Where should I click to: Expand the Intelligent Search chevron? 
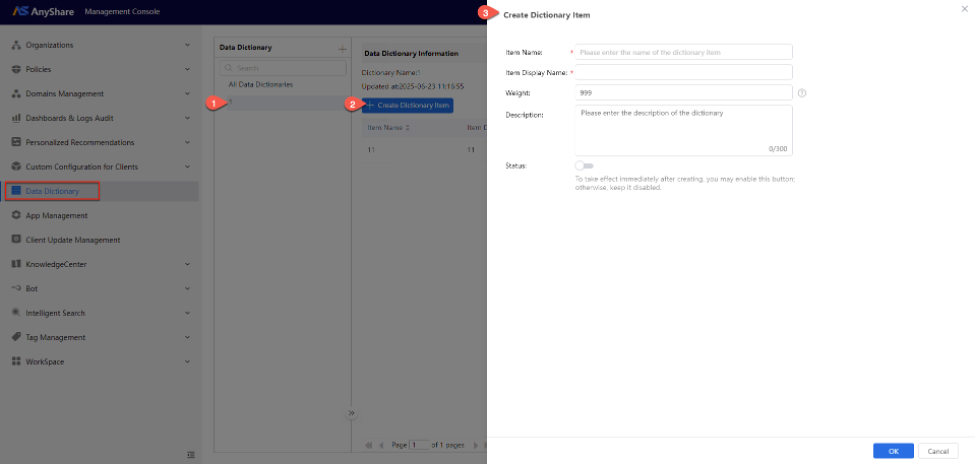[187, 313]
